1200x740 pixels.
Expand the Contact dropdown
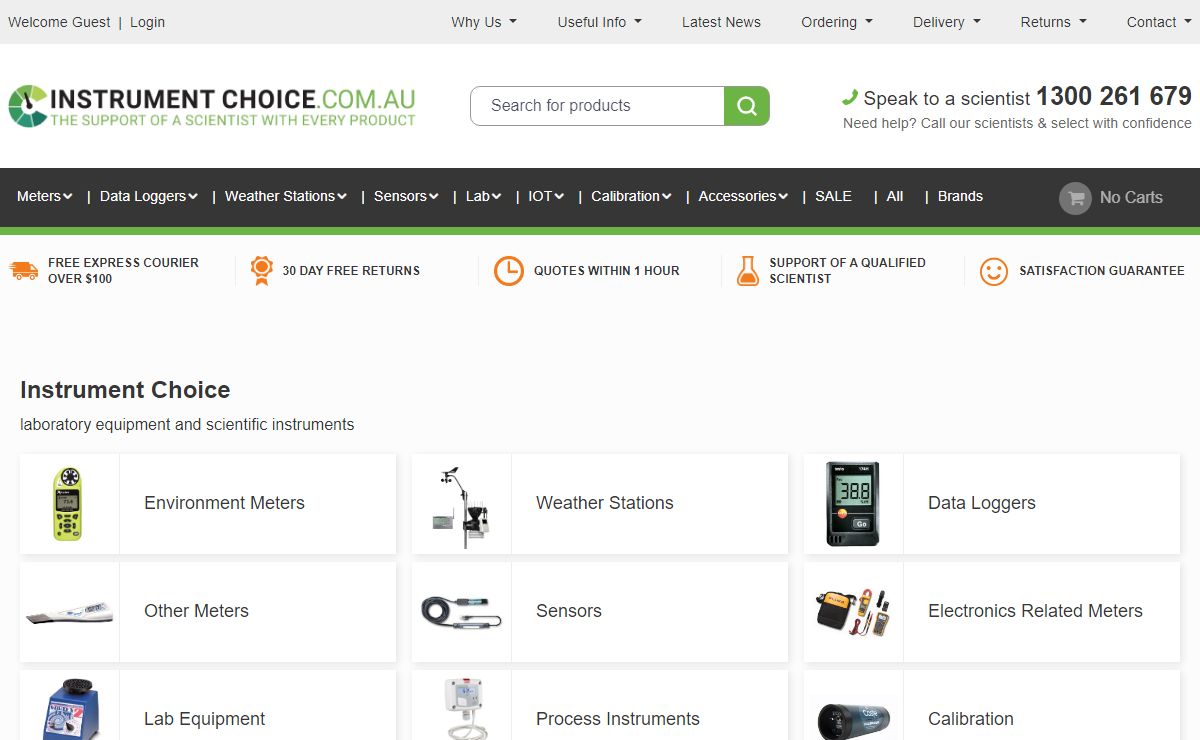point(1159,22)
